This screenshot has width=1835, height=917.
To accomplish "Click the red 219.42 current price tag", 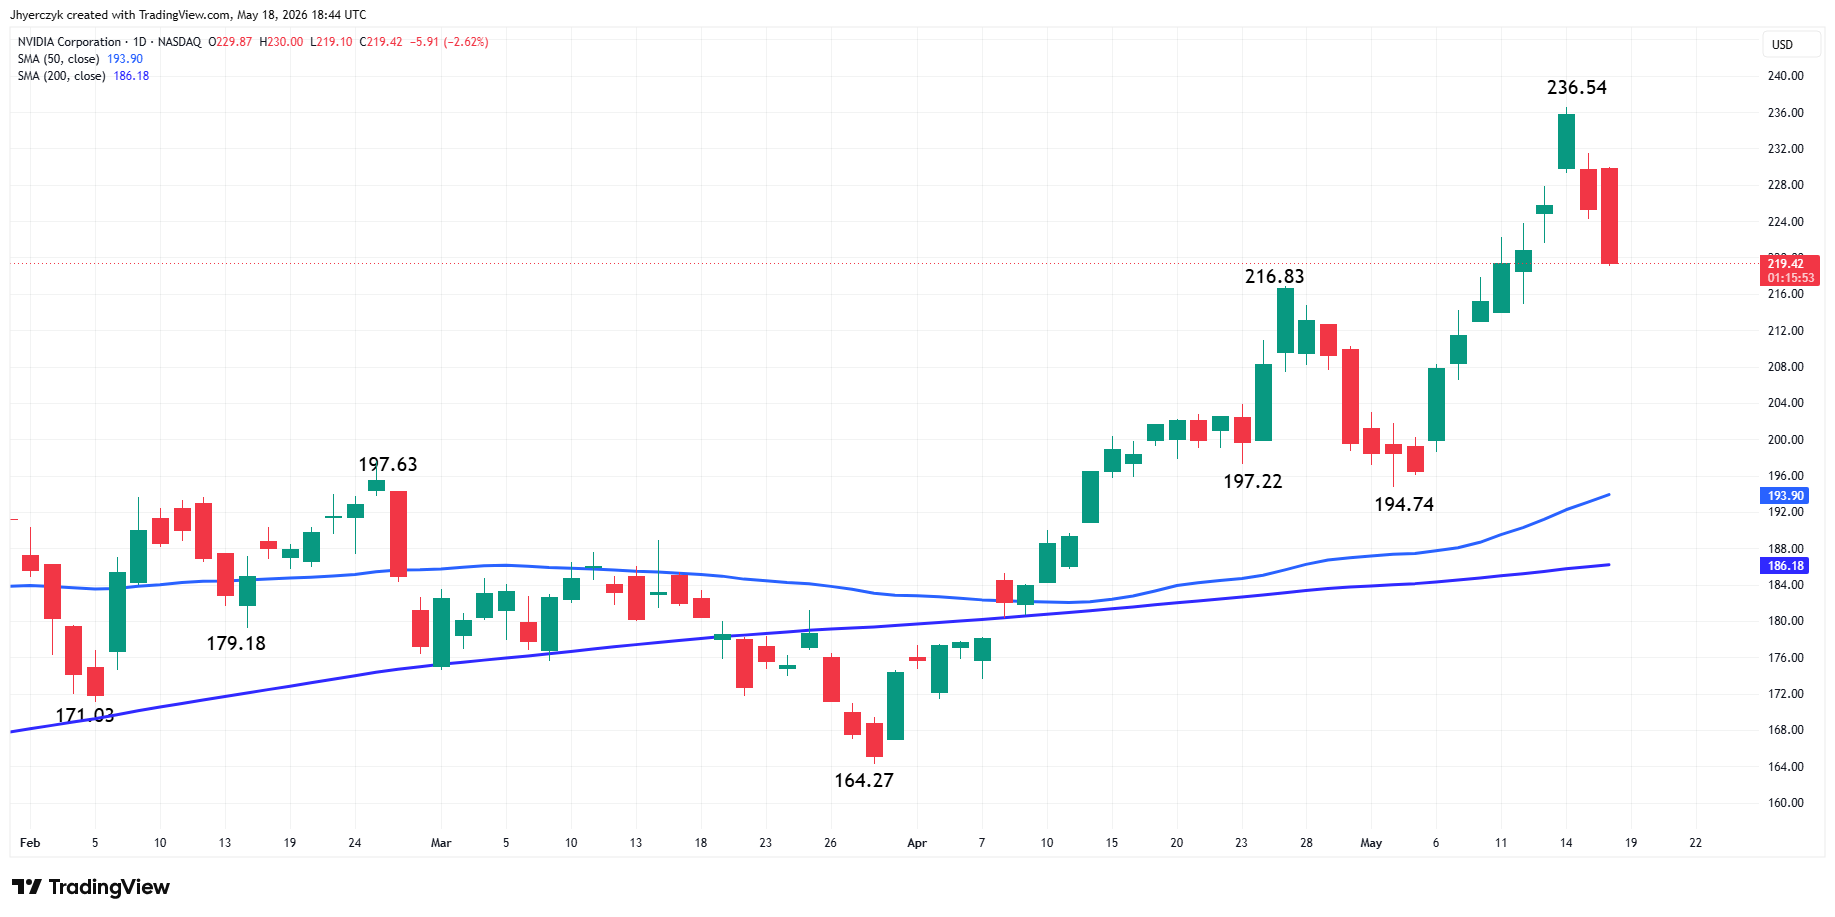I will coord(1789,271).
